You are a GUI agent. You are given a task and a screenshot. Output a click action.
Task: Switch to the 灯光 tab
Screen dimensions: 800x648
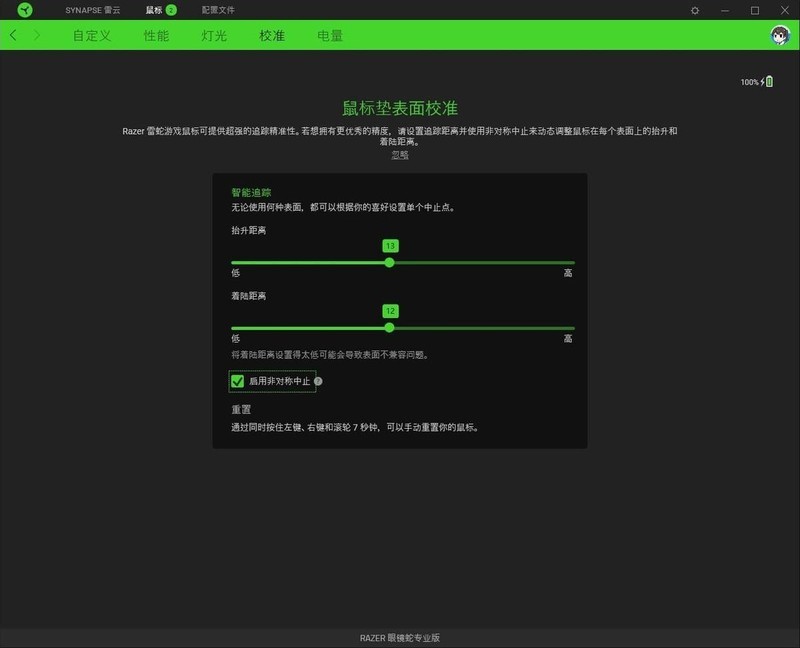point(212,33)
